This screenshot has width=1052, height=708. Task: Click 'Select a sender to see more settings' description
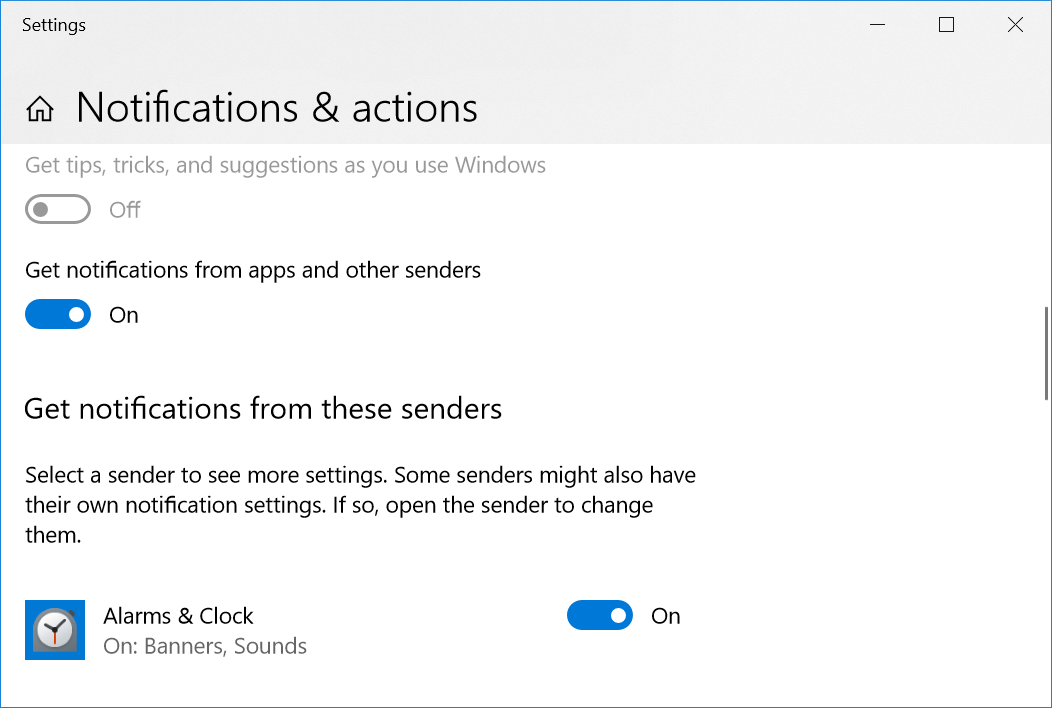click(360, 505)
